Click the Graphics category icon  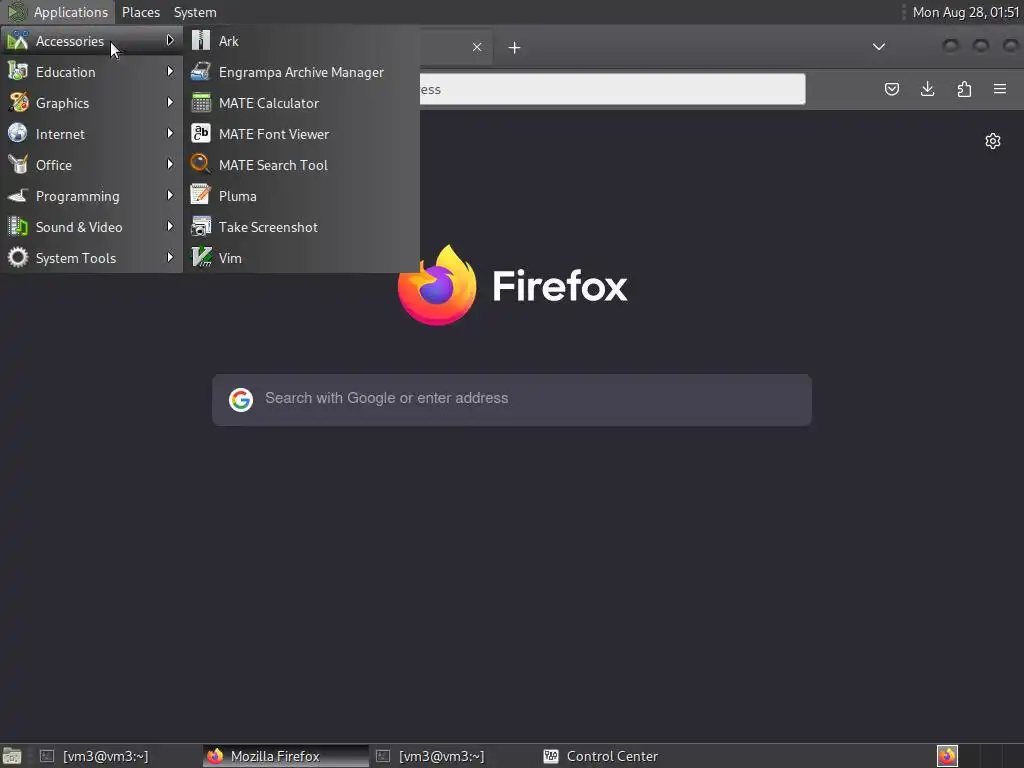(18, 102)
